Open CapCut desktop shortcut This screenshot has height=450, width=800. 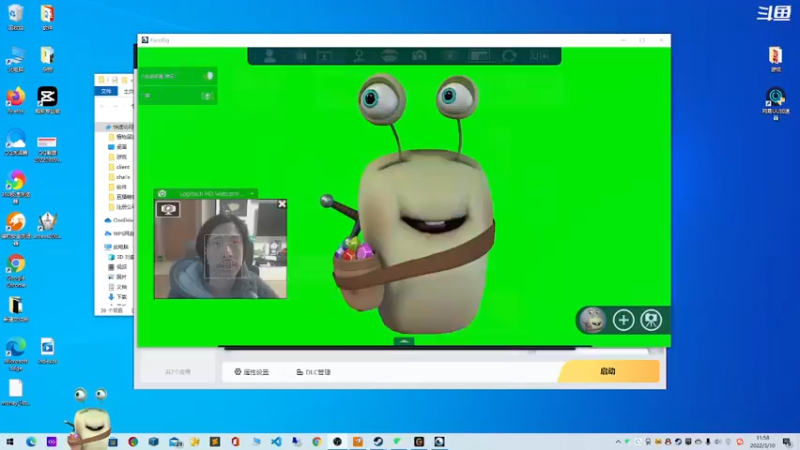(47, 101)
